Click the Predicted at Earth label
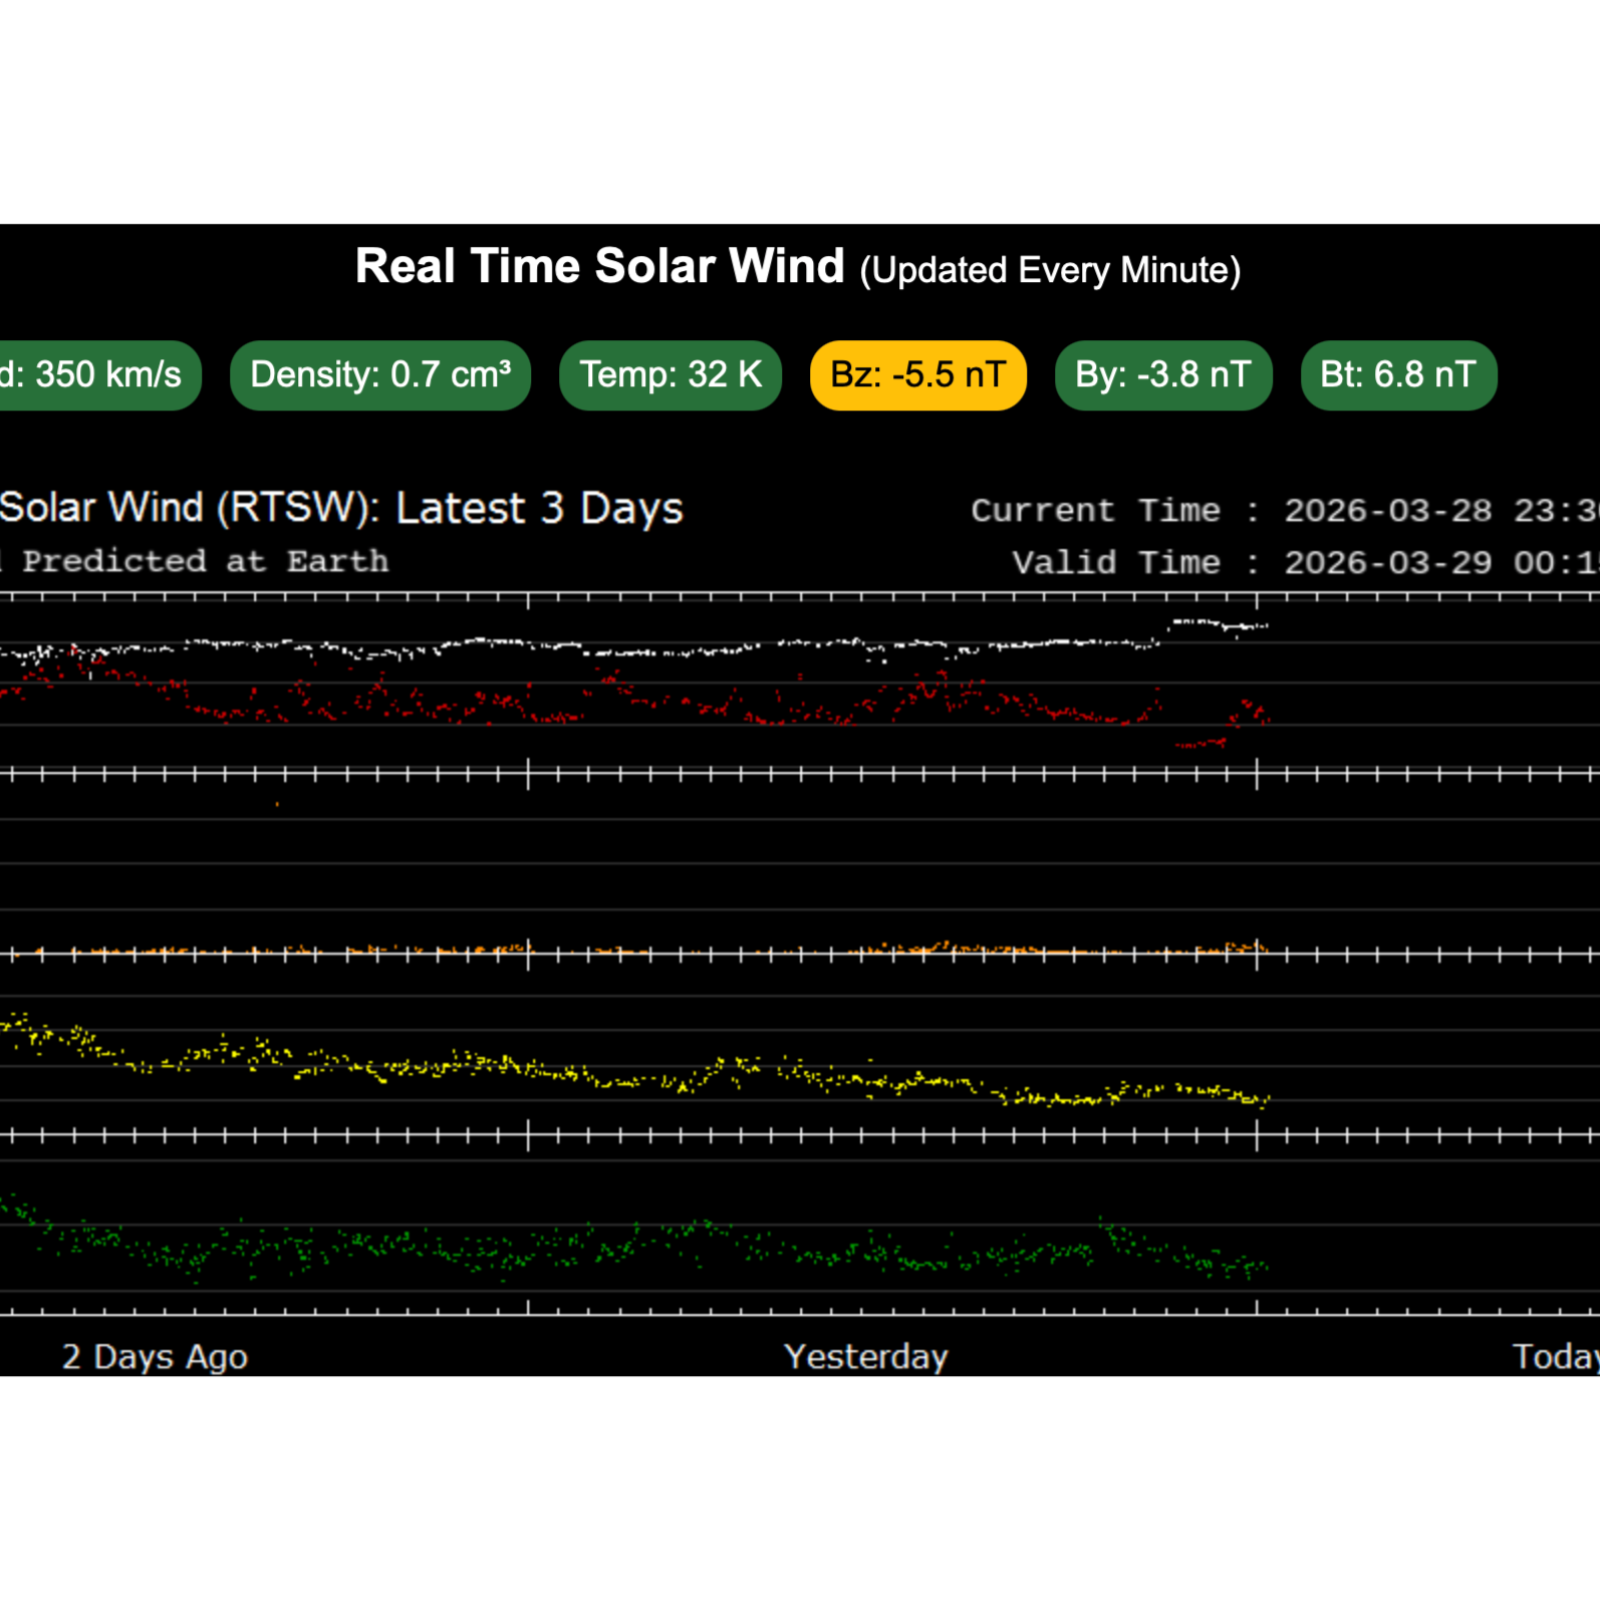The height and width of the screenshot is (1600, 1600). coord(200,561)
